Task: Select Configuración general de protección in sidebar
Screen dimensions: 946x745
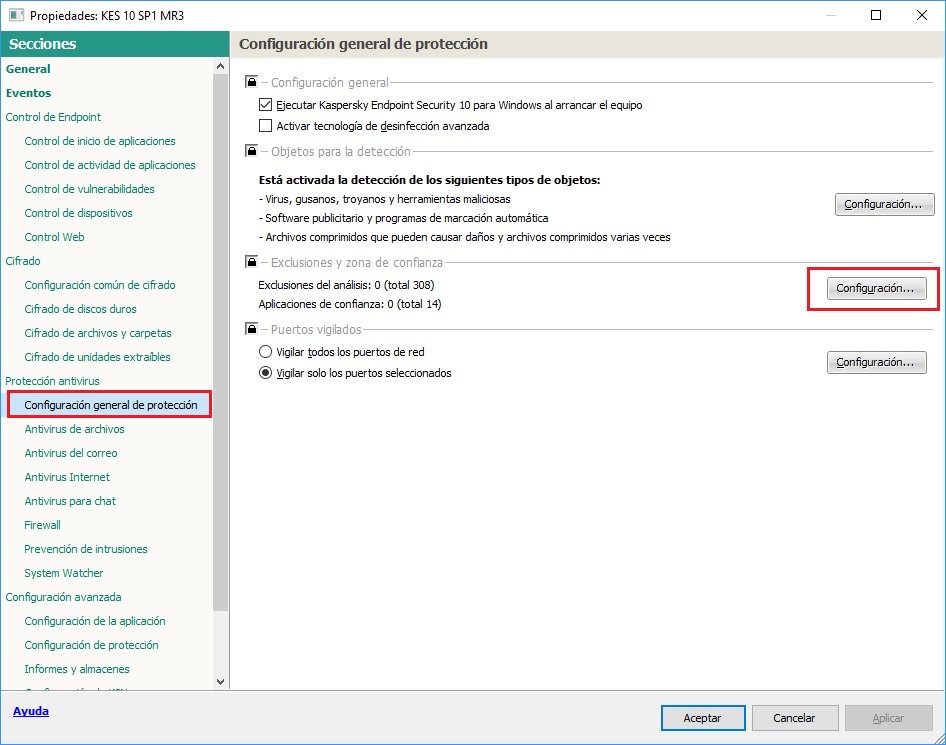Action: click(x=111, y=405)
